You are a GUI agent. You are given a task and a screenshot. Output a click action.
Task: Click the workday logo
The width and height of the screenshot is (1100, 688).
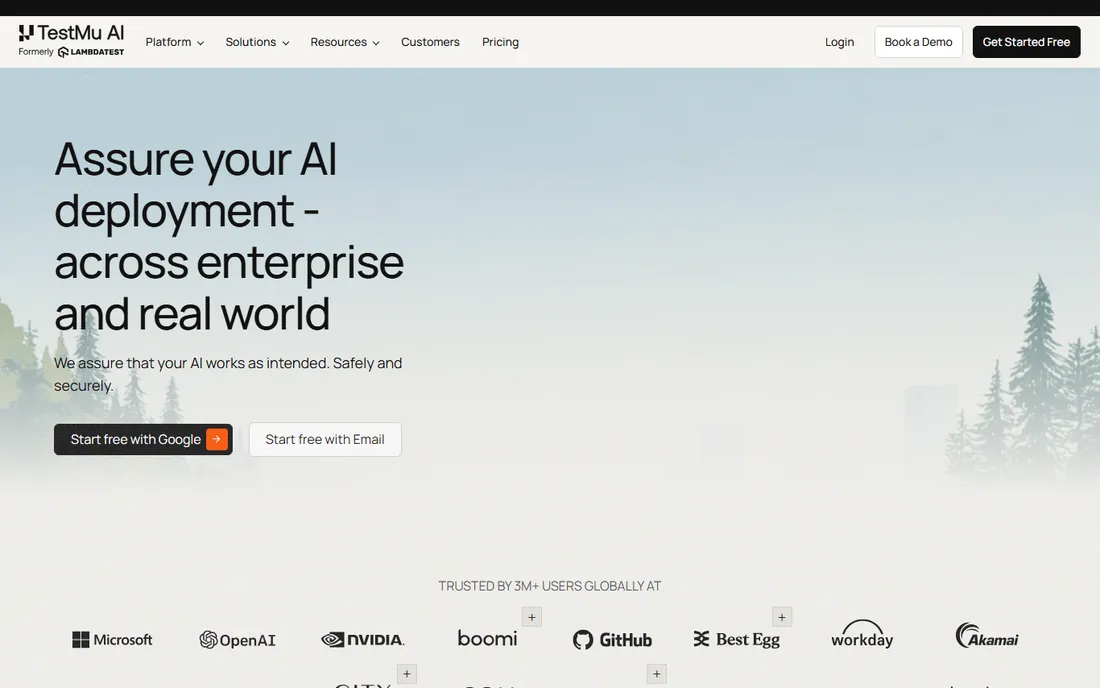click(x=862, y=634)
